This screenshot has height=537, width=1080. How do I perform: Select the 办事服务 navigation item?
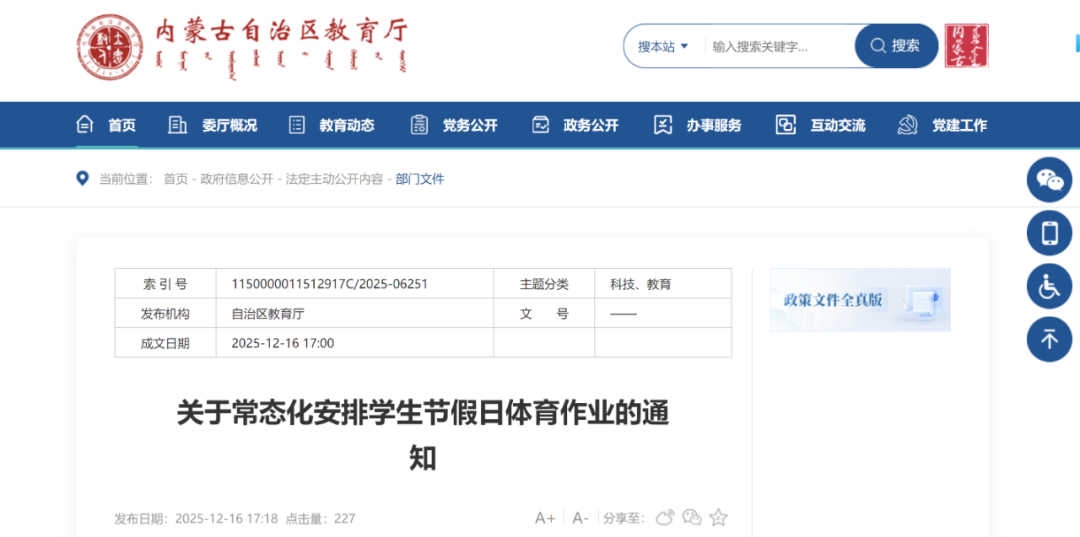[698, 125]
